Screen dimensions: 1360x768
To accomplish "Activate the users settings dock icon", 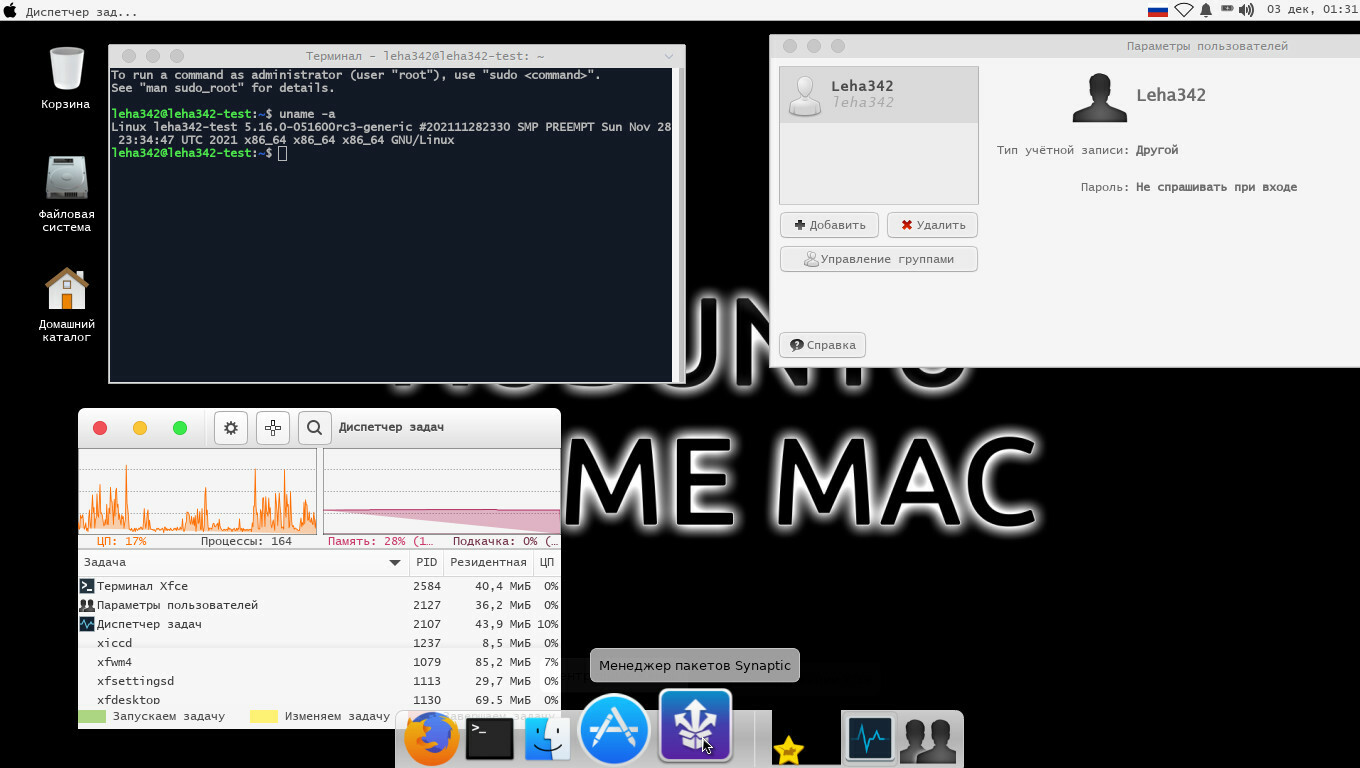I will tap(929, 741).
